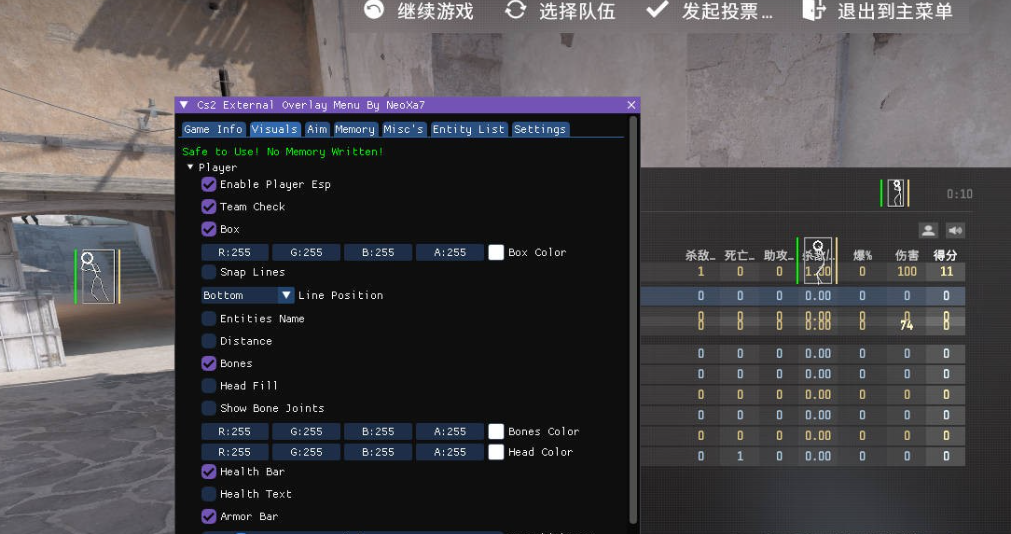Click Head Color G:255 field

[306, 452]
